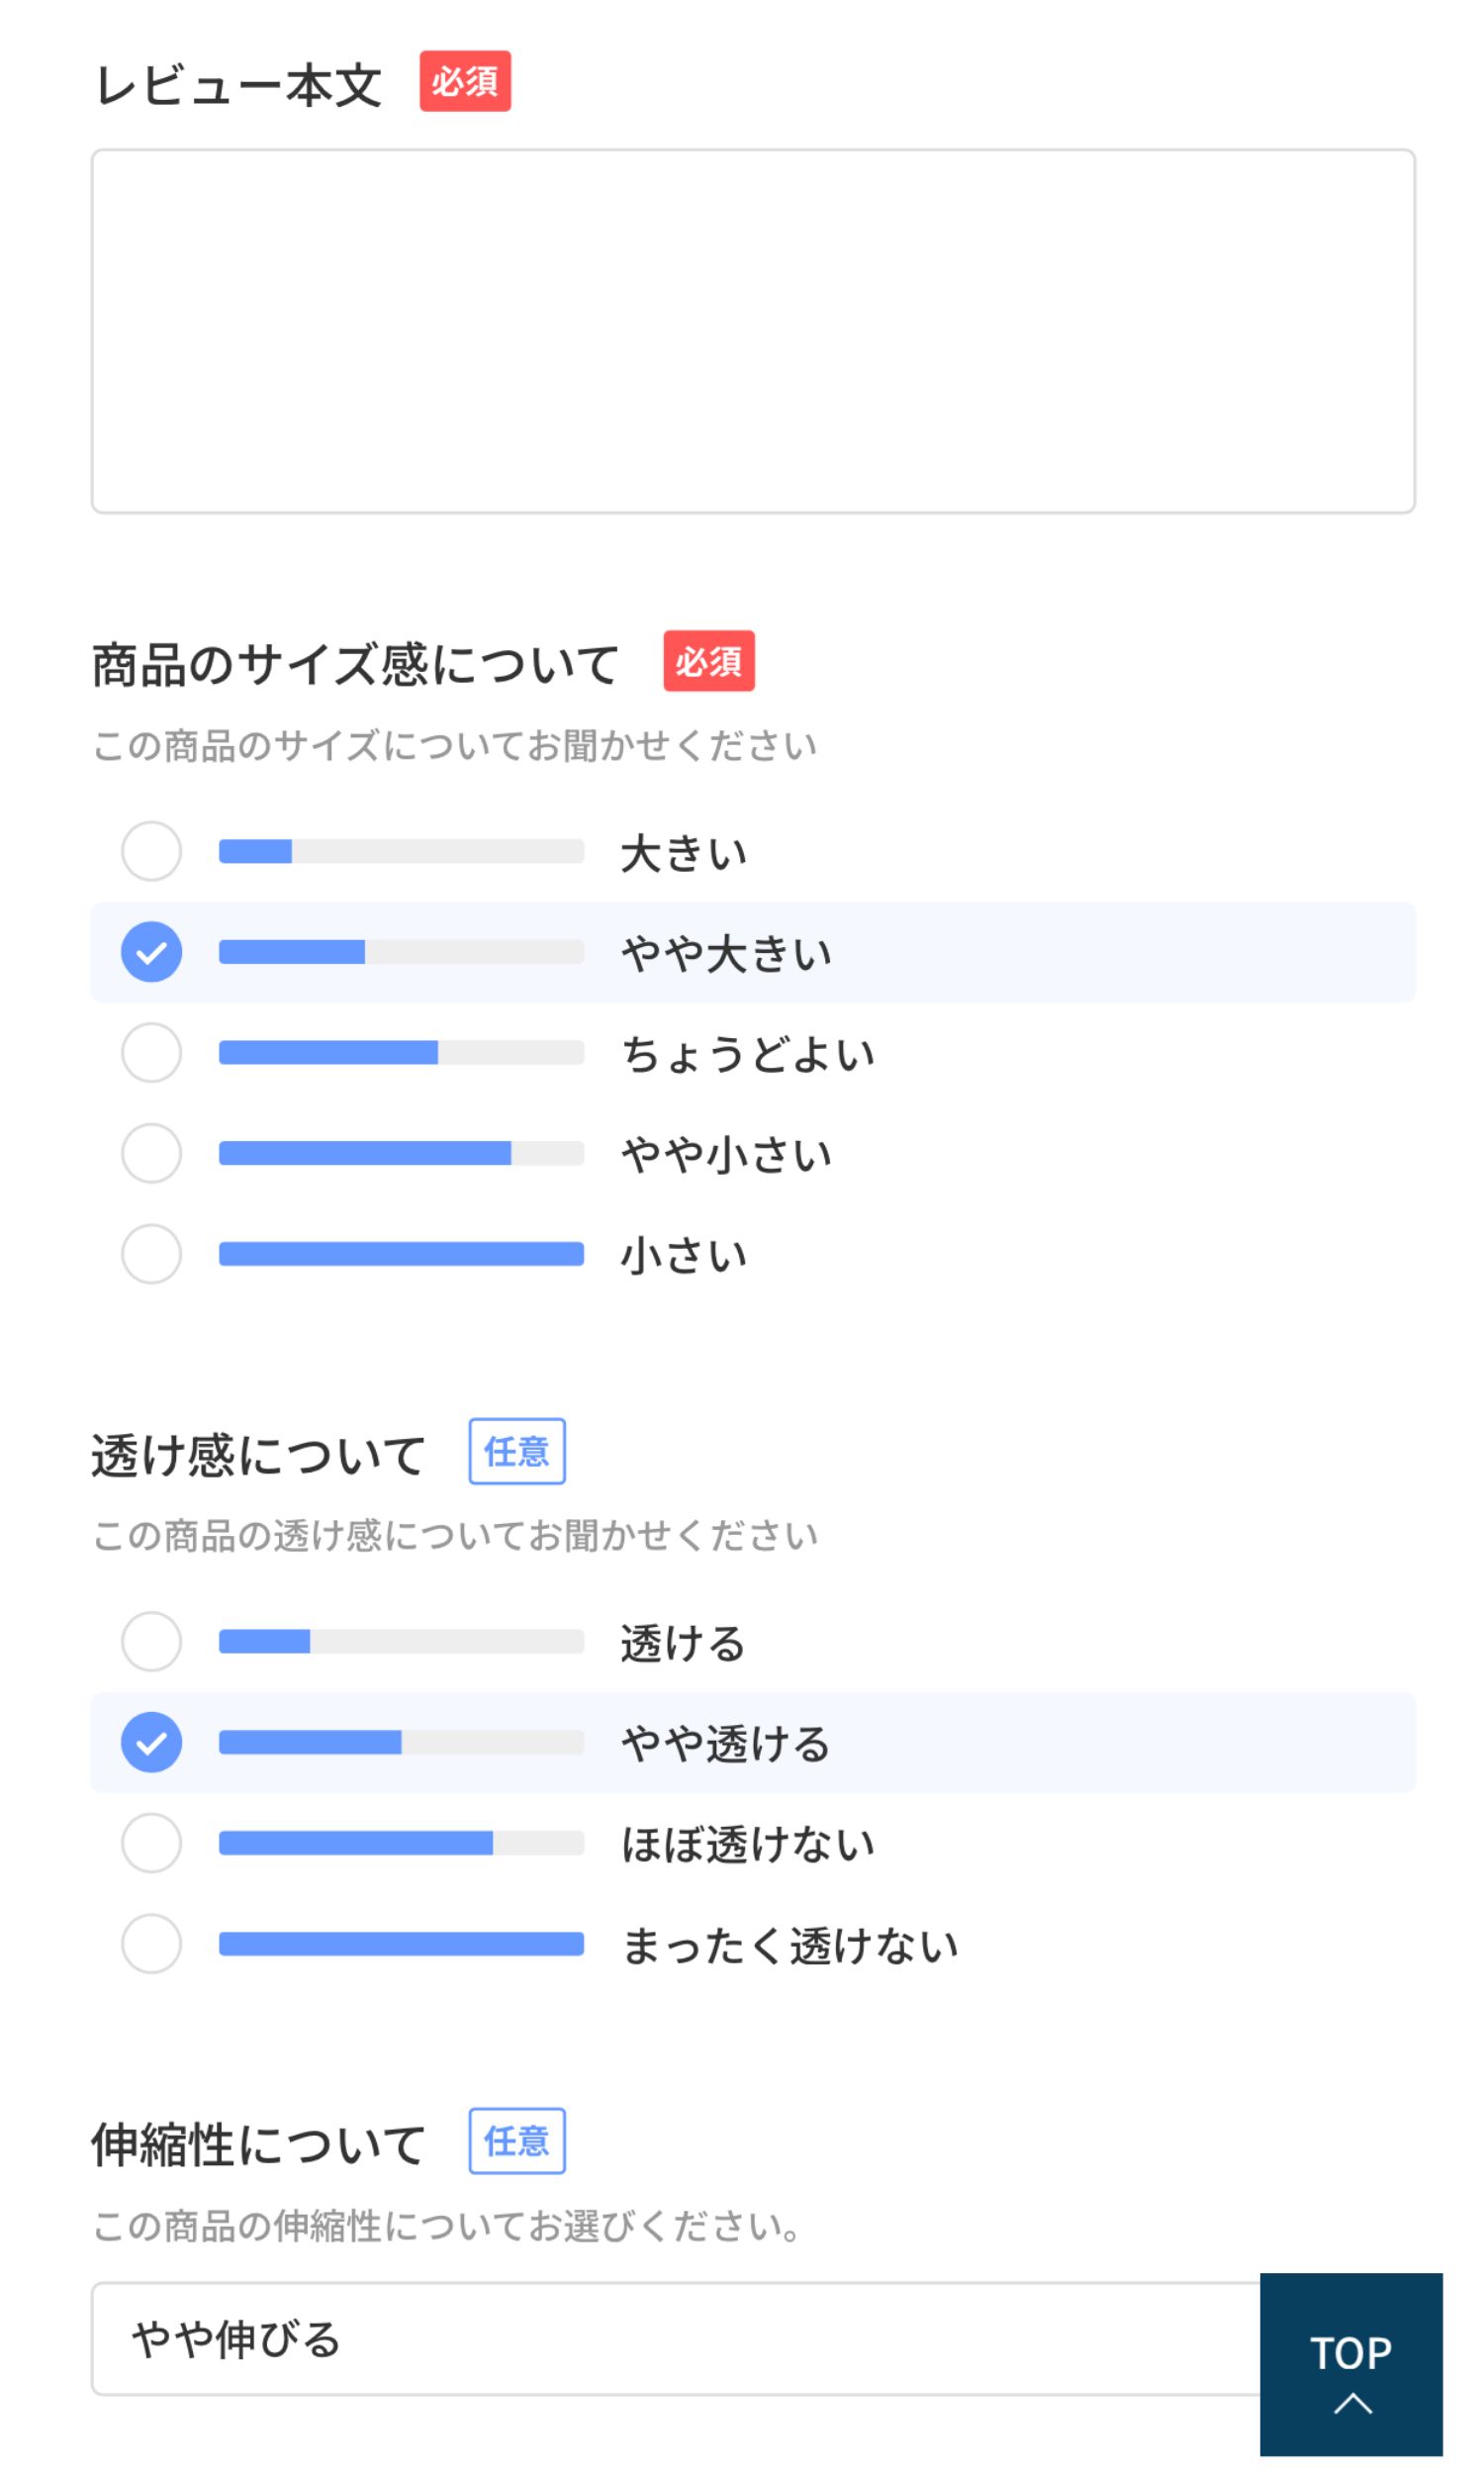Select やや小さい size radio button
Image resolution: width=1484 pixels, height=2474 pixels.
point(151,1153)
